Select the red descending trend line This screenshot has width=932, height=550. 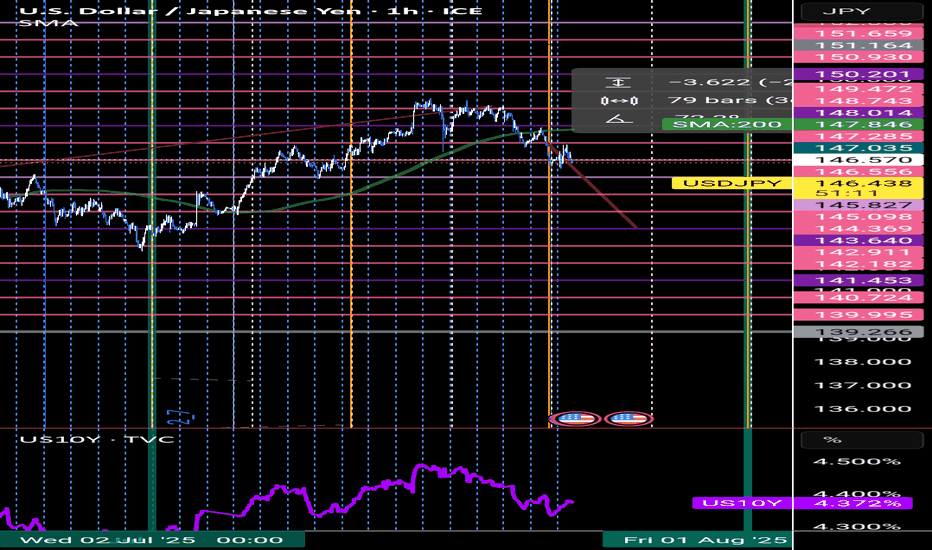pyautogui.click(x=594, y=187)
